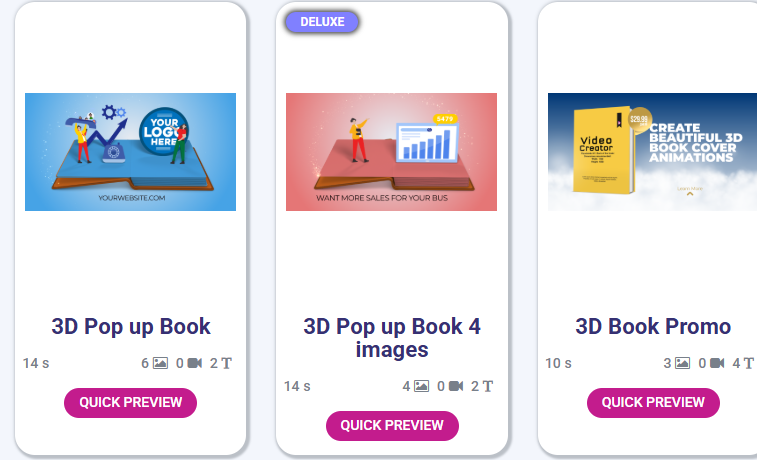Click video camera icon on 3D Pop up Book
This screenshot has width=757, height=460.
point(195,363)
